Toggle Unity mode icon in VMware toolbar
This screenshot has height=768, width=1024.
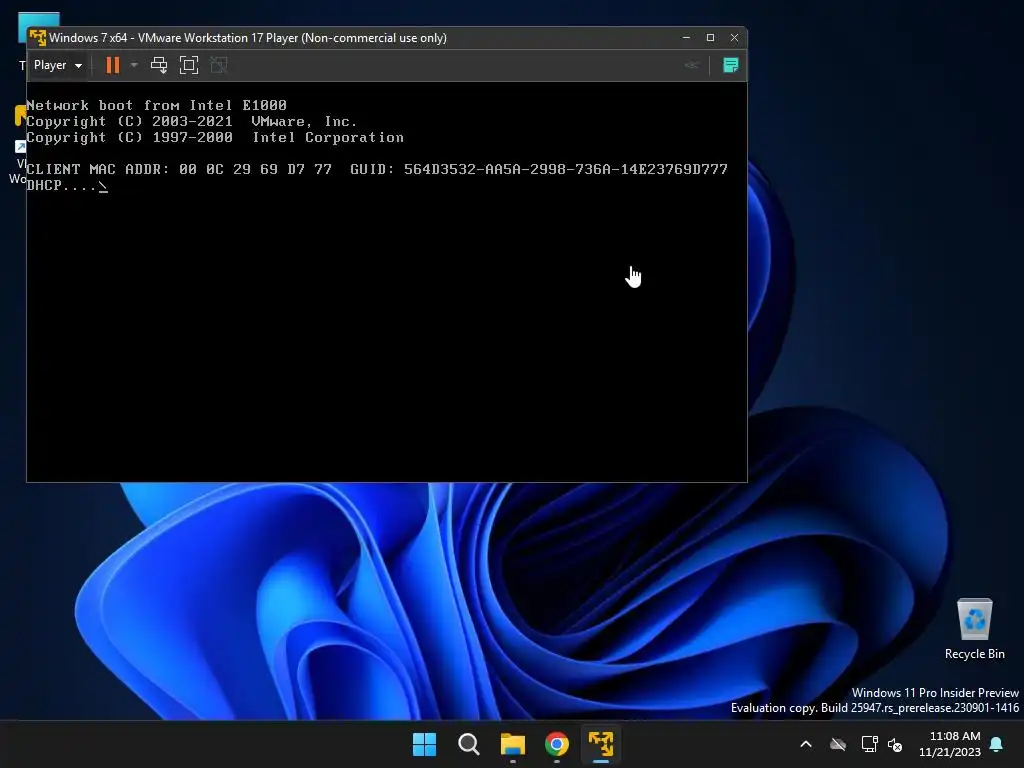[219, 65]
